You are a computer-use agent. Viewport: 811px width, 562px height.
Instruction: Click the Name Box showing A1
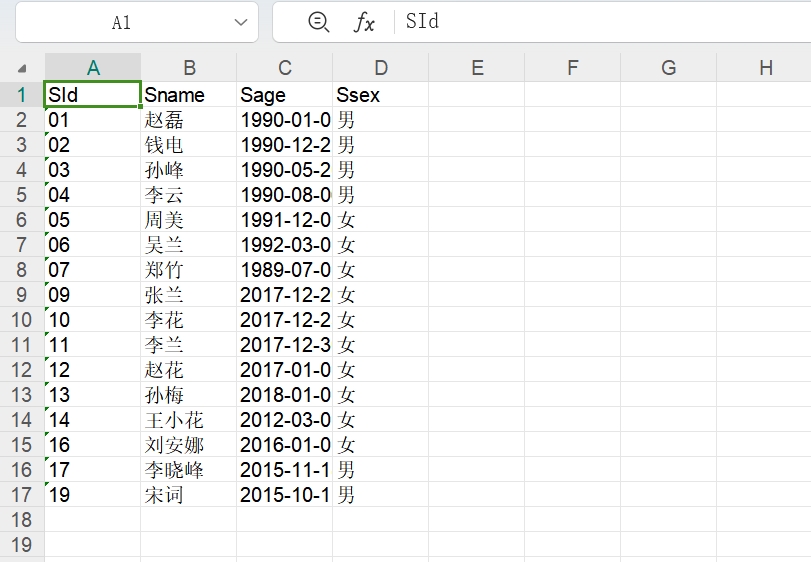[x=121, y=22]
